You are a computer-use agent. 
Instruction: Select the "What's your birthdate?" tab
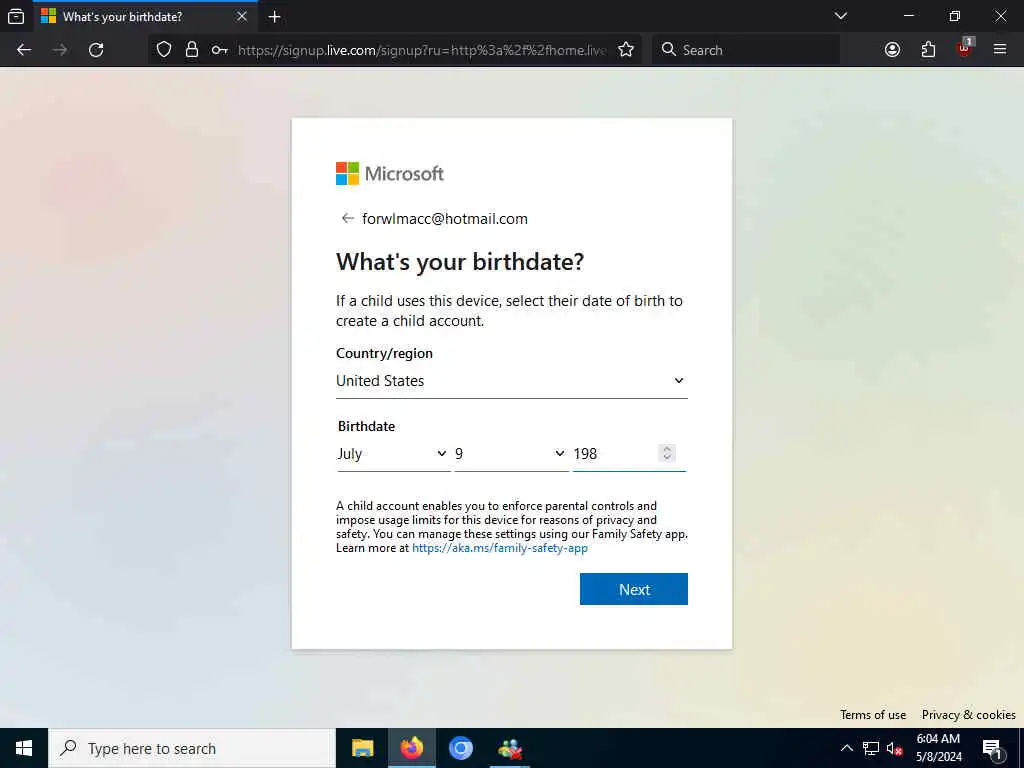pyautogui.click(x=145, y=17)
